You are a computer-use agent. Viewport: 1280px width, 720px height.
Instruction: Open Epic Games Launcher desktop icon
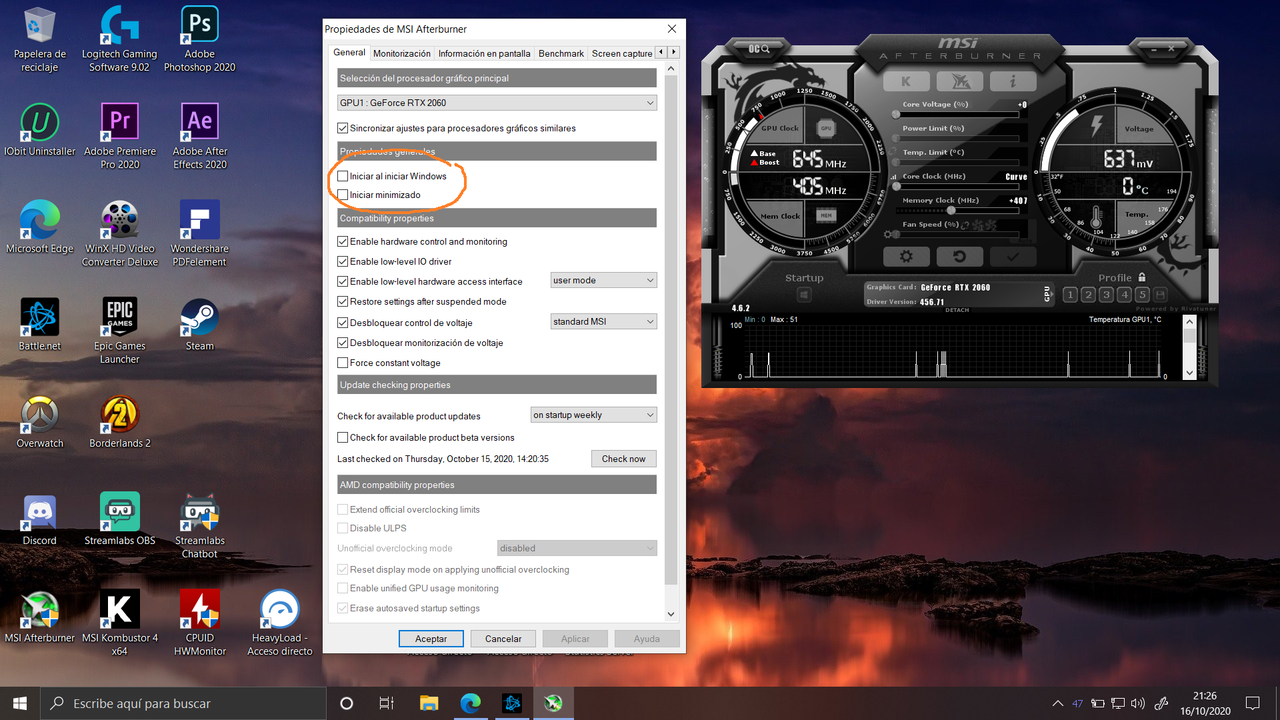[120, 331]
